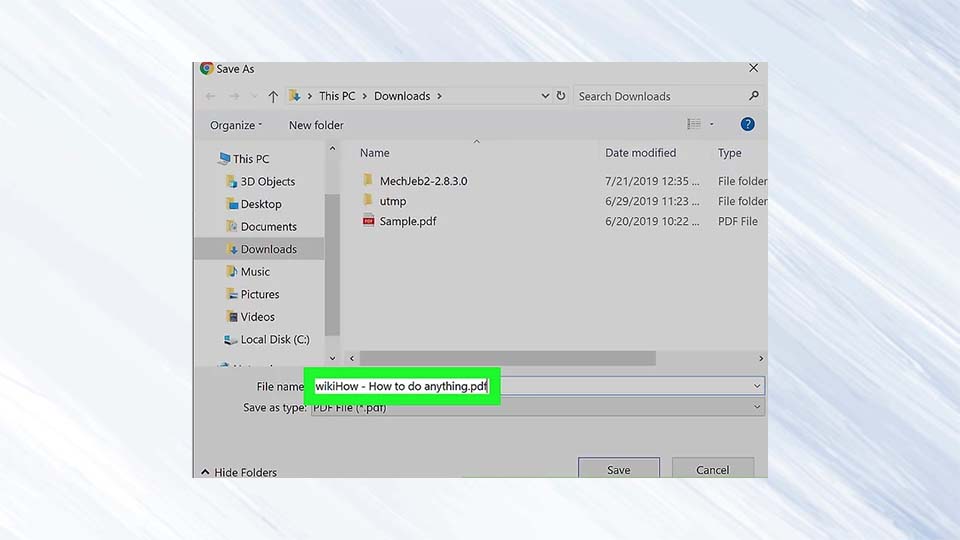Collapse with Hide Folders
Viewport: 960px width, 540px height.
point(239,472)
